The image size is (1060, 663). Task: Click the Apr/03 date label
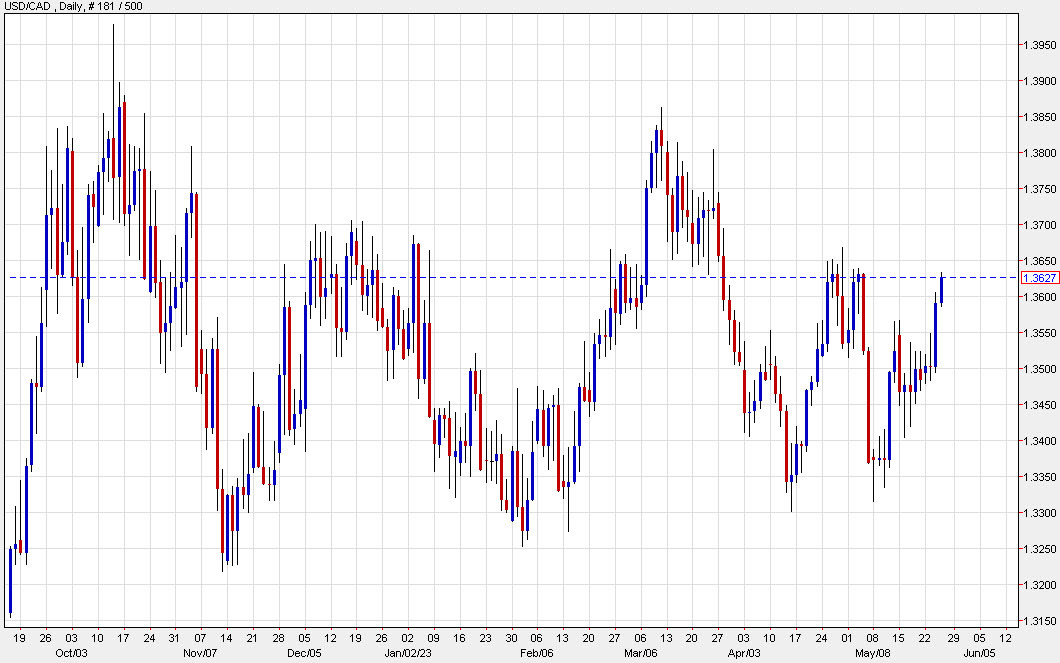743,652
